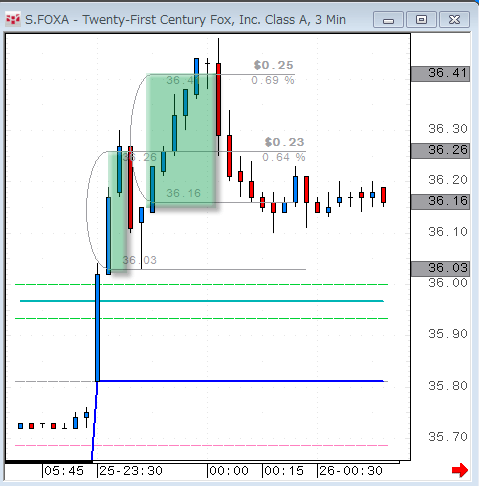Click the 00:00 time axis label
Viewport: 479px width, 486px height.
(229, 471)
